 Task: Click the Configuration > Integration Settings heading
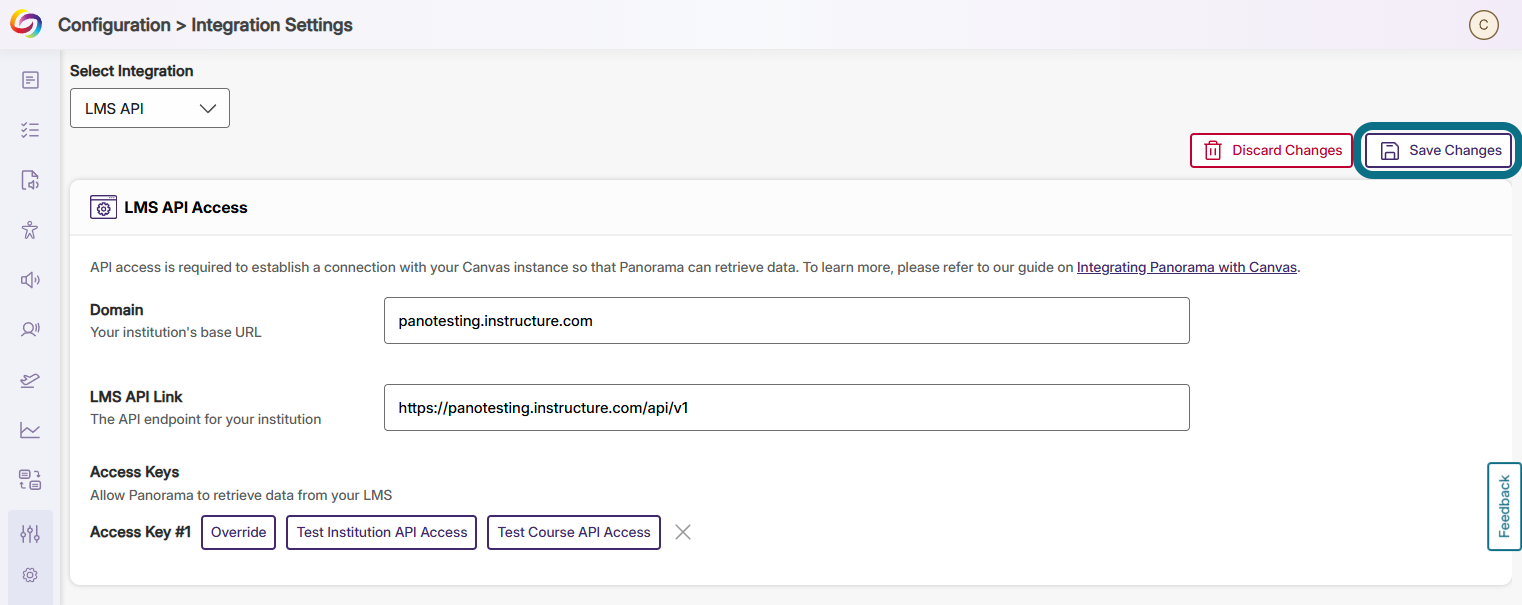[205, 25]
